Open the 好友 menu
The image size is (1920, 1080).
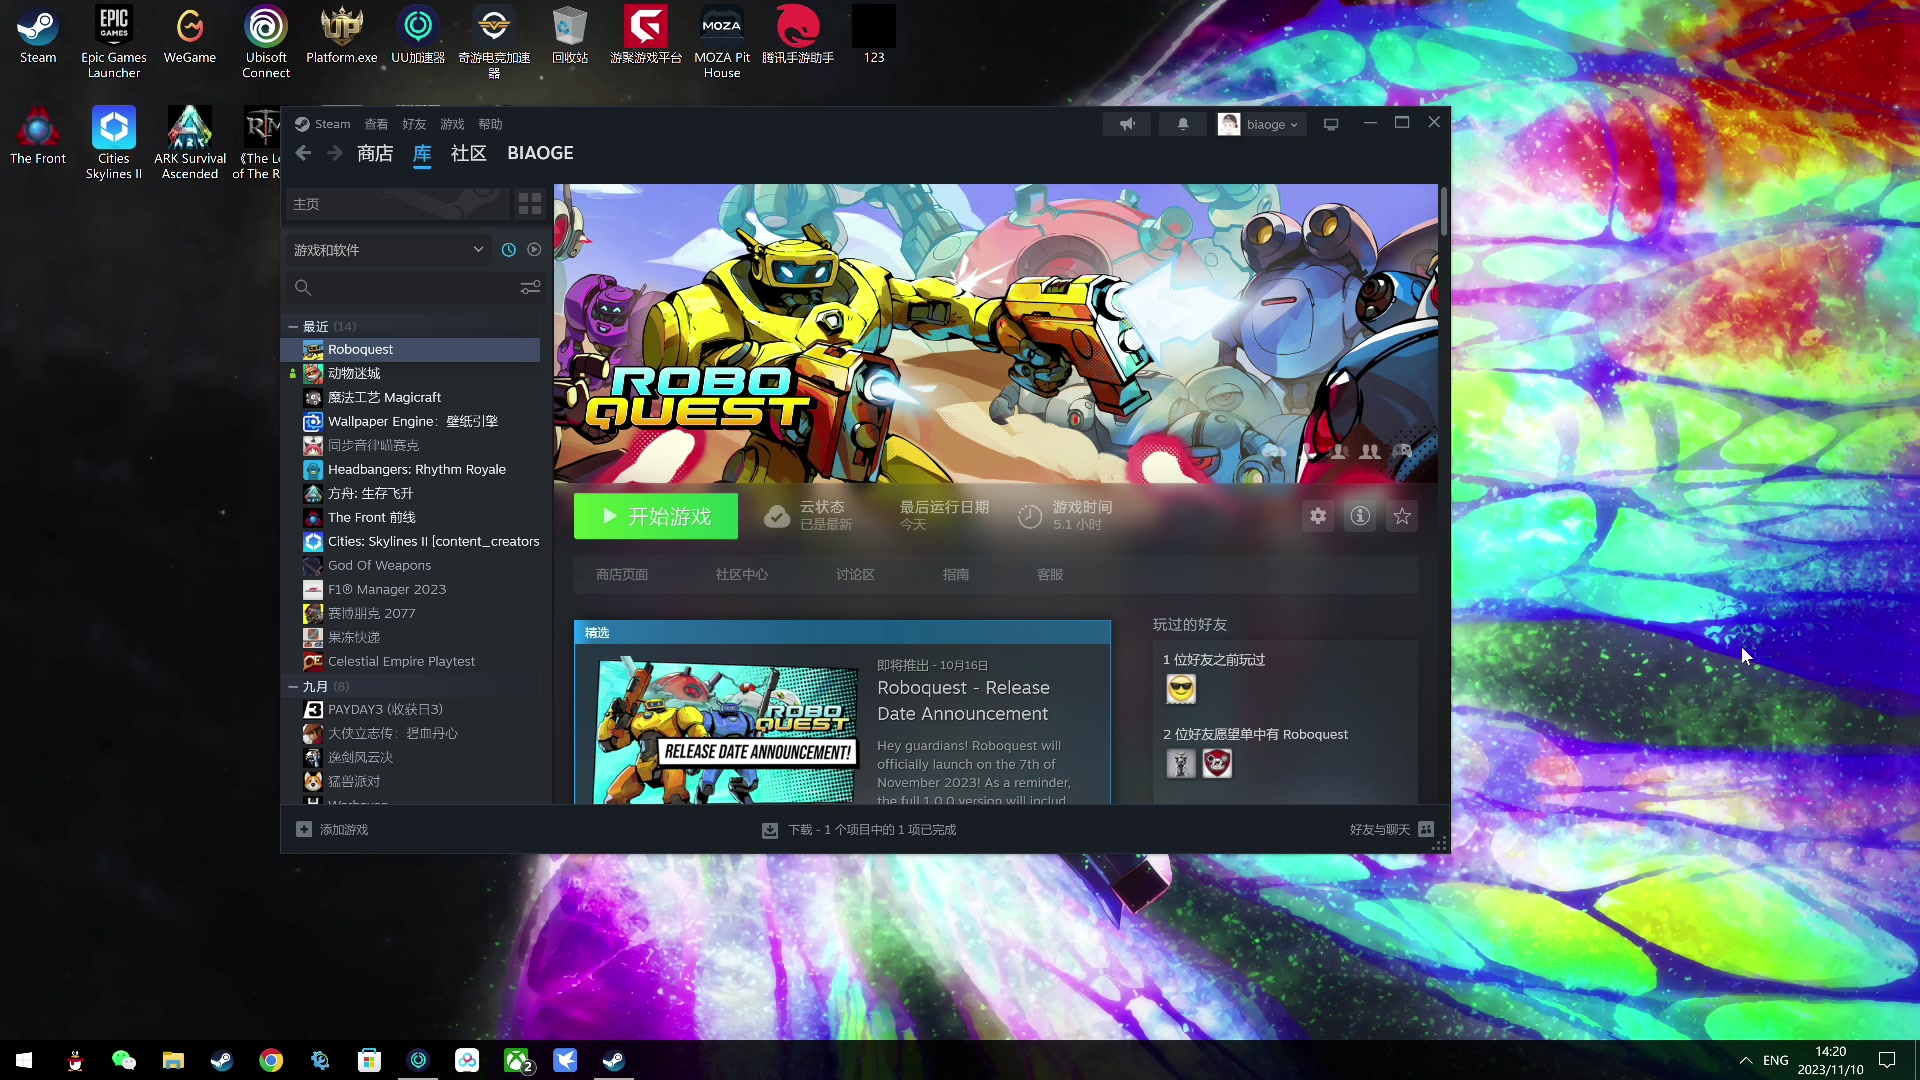414,124
